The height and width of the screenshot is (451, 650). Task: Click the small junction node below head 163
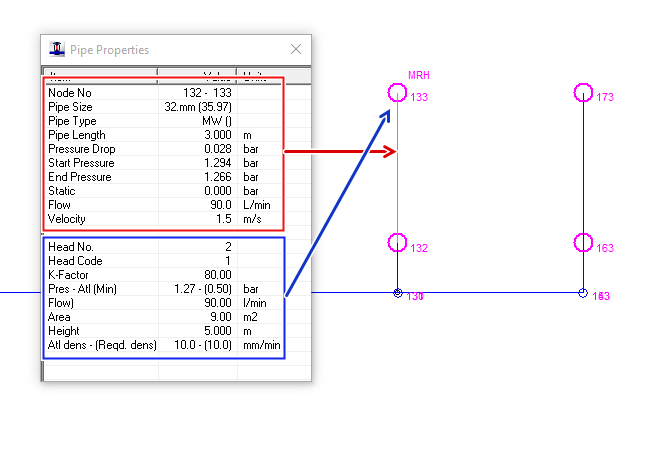tap(583, 293)
